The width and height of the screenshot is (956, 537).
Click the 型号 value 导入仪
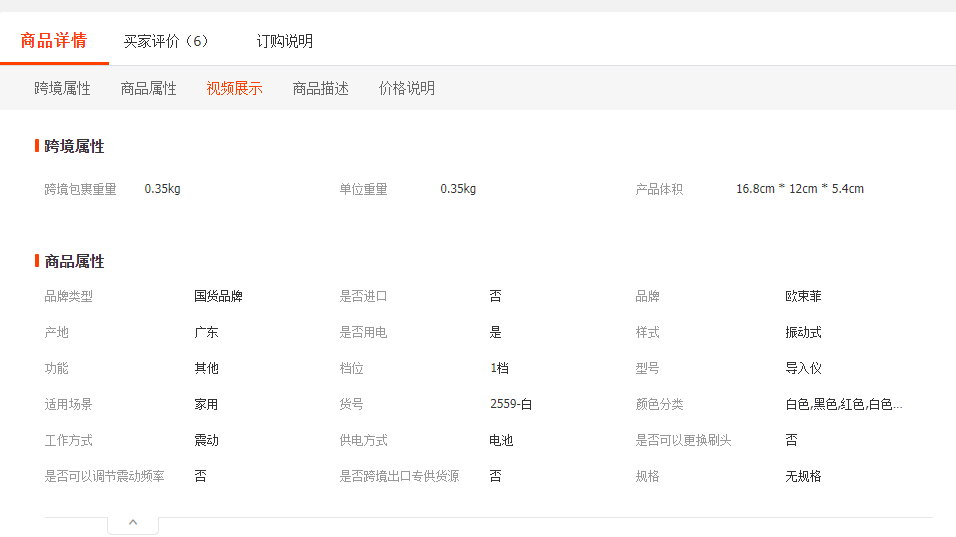pyautogui.click(x=803, y=369)
